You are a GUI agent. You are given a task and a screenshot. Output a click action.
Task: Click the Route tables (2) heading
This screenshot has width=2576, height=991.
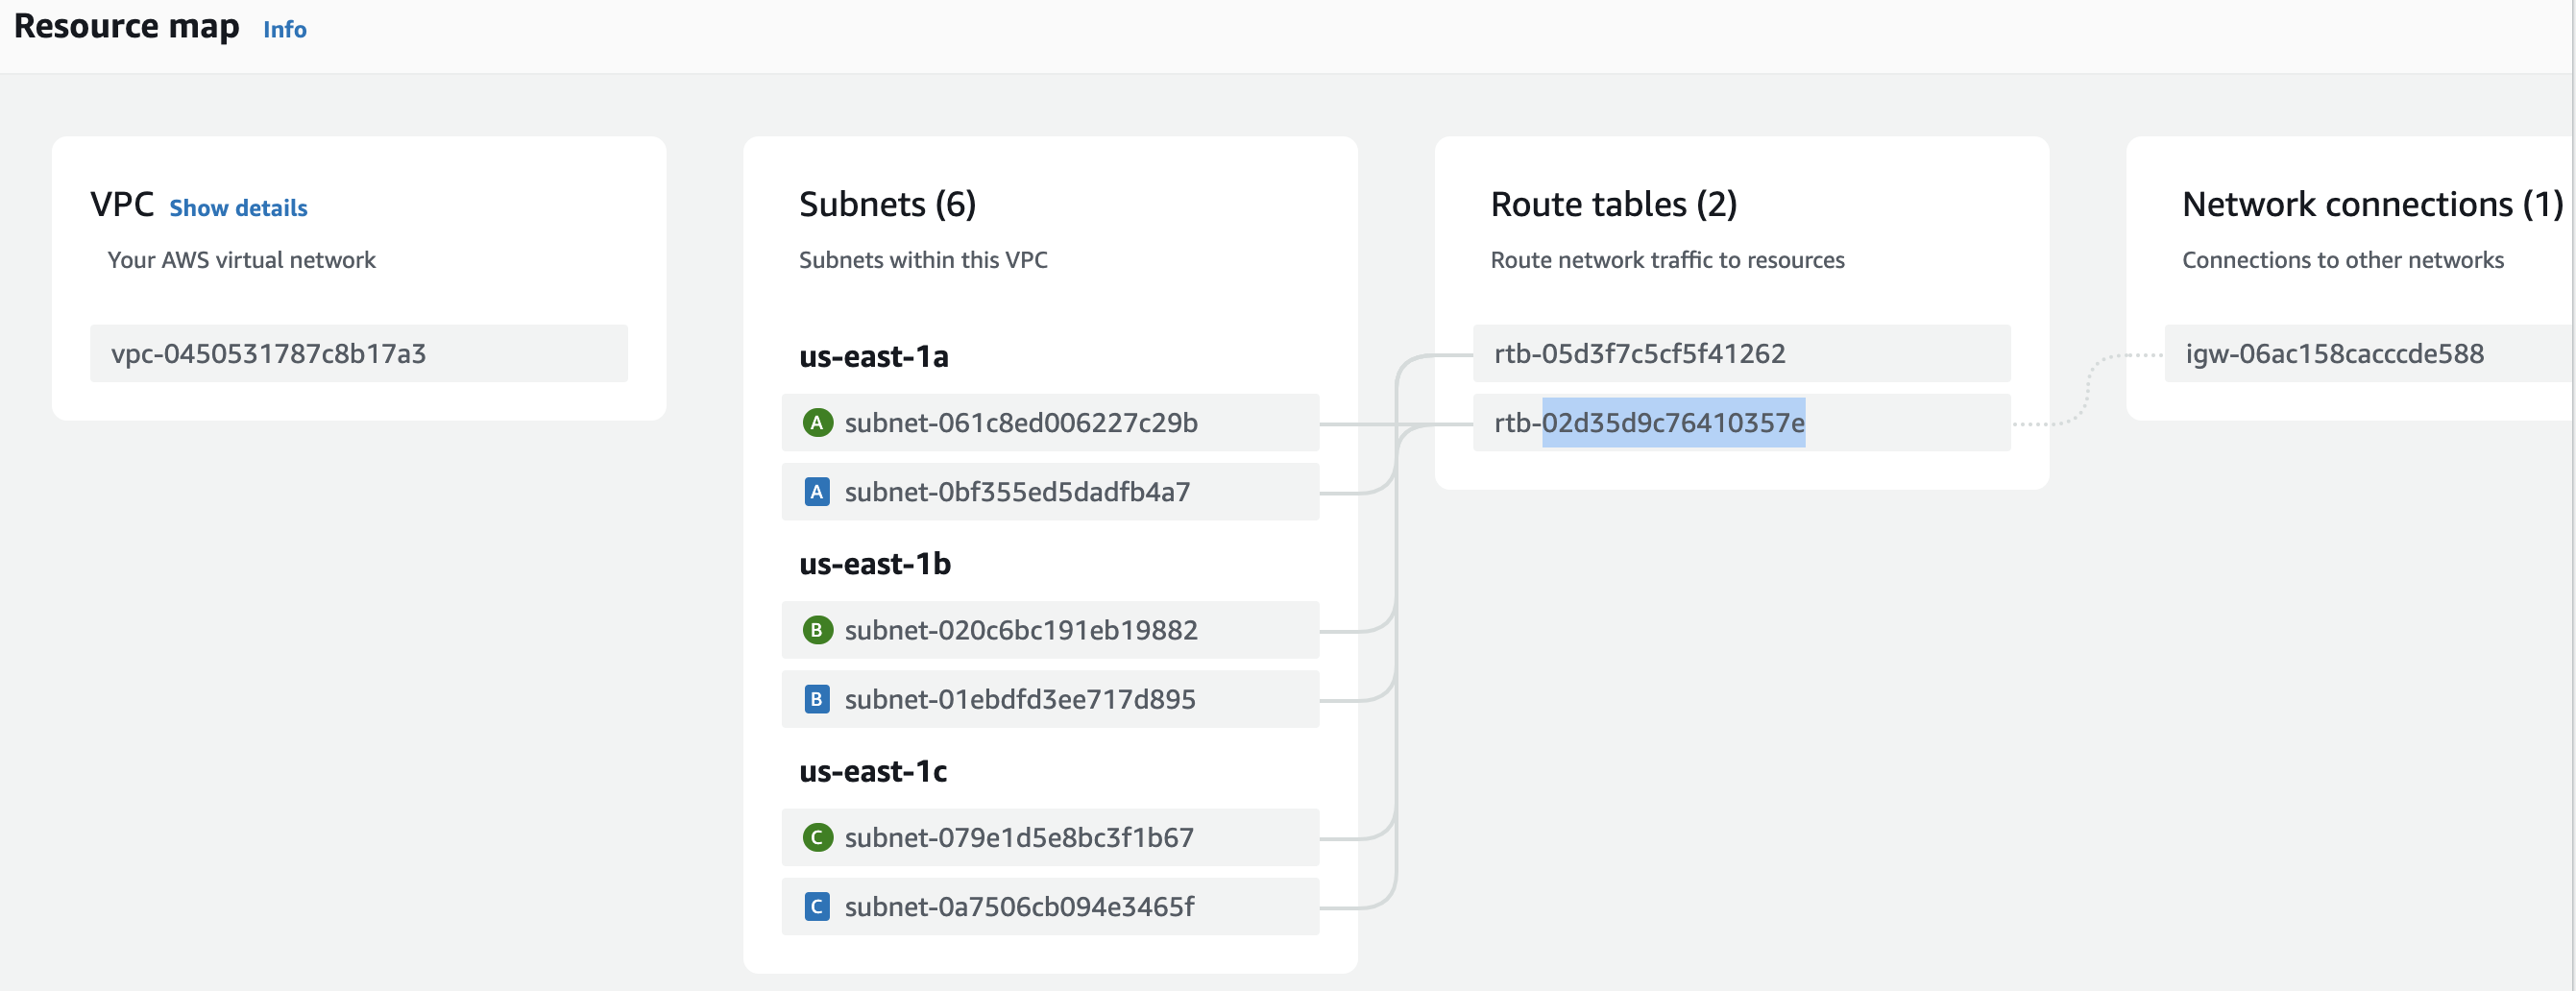coord(1613,204)
